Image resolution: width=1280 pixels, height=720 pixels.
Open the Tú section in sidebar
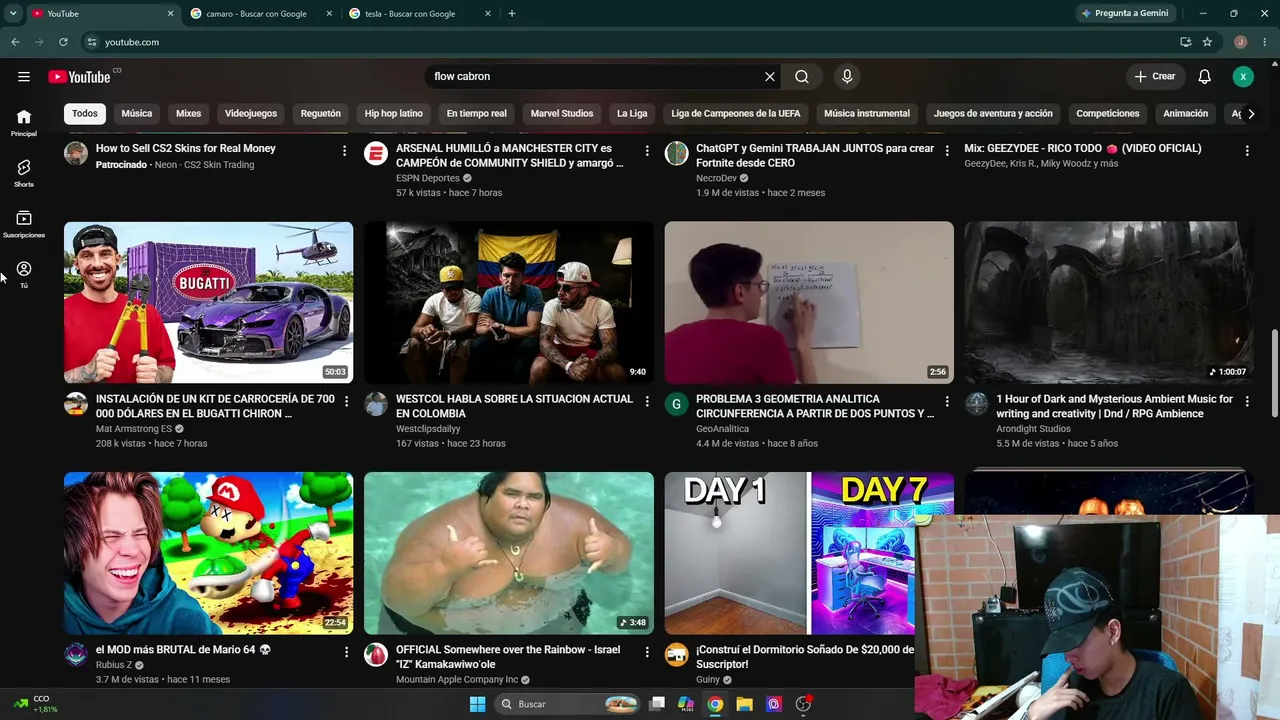tap(24, 275)
